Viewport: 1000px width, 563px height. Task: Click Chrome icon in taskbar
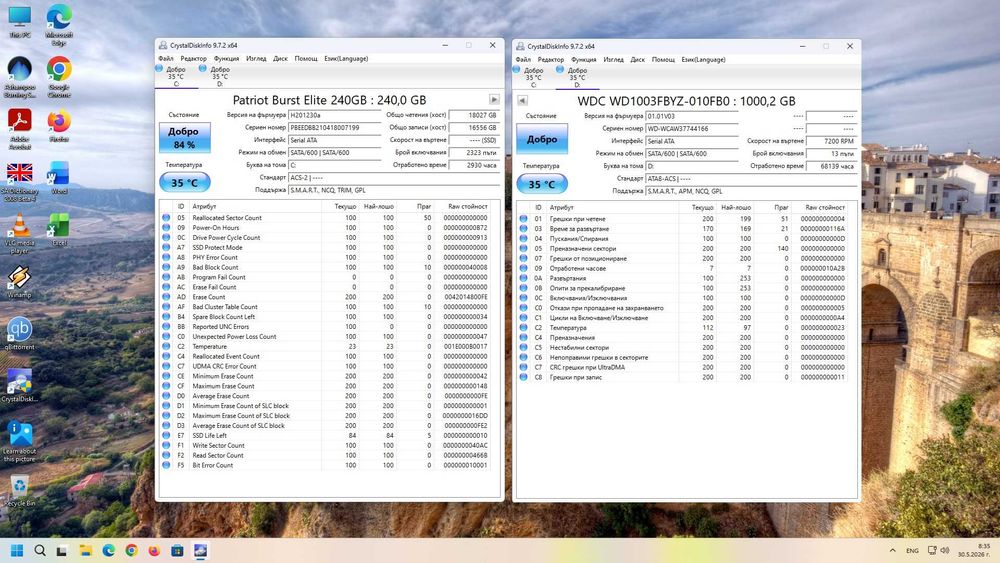point(131,550)
